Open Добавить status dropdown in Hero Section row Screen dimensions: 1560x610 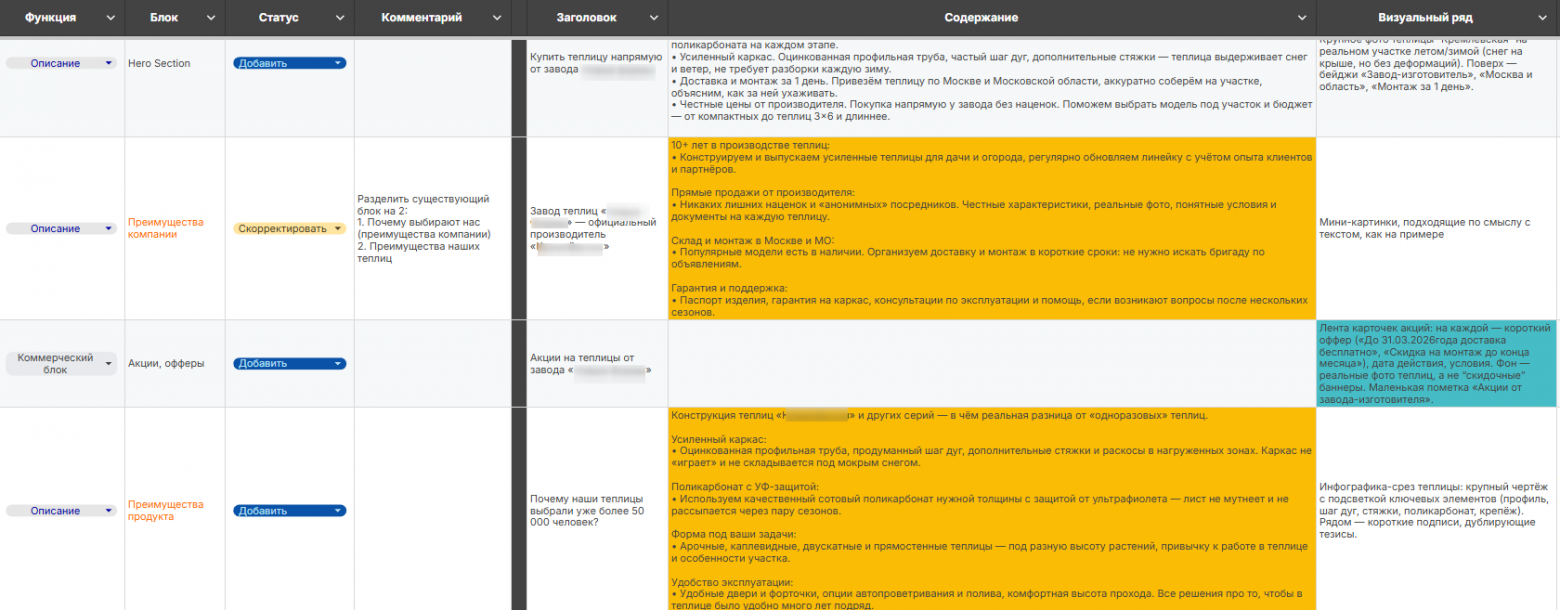289,63
